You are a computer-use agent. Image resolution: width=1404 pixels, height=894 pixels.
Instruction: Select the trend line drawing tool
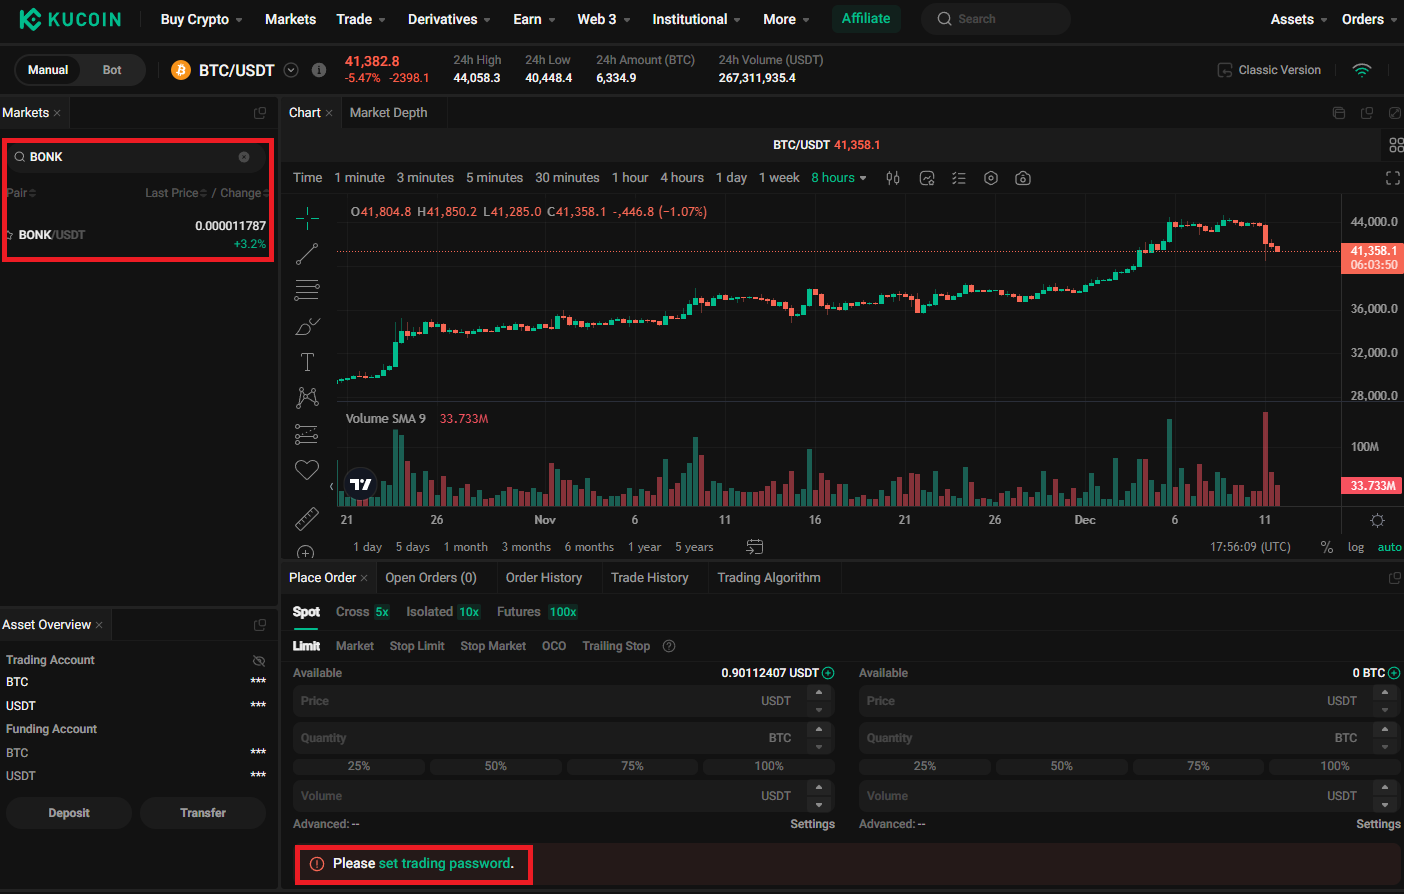(x=307, y=254)
